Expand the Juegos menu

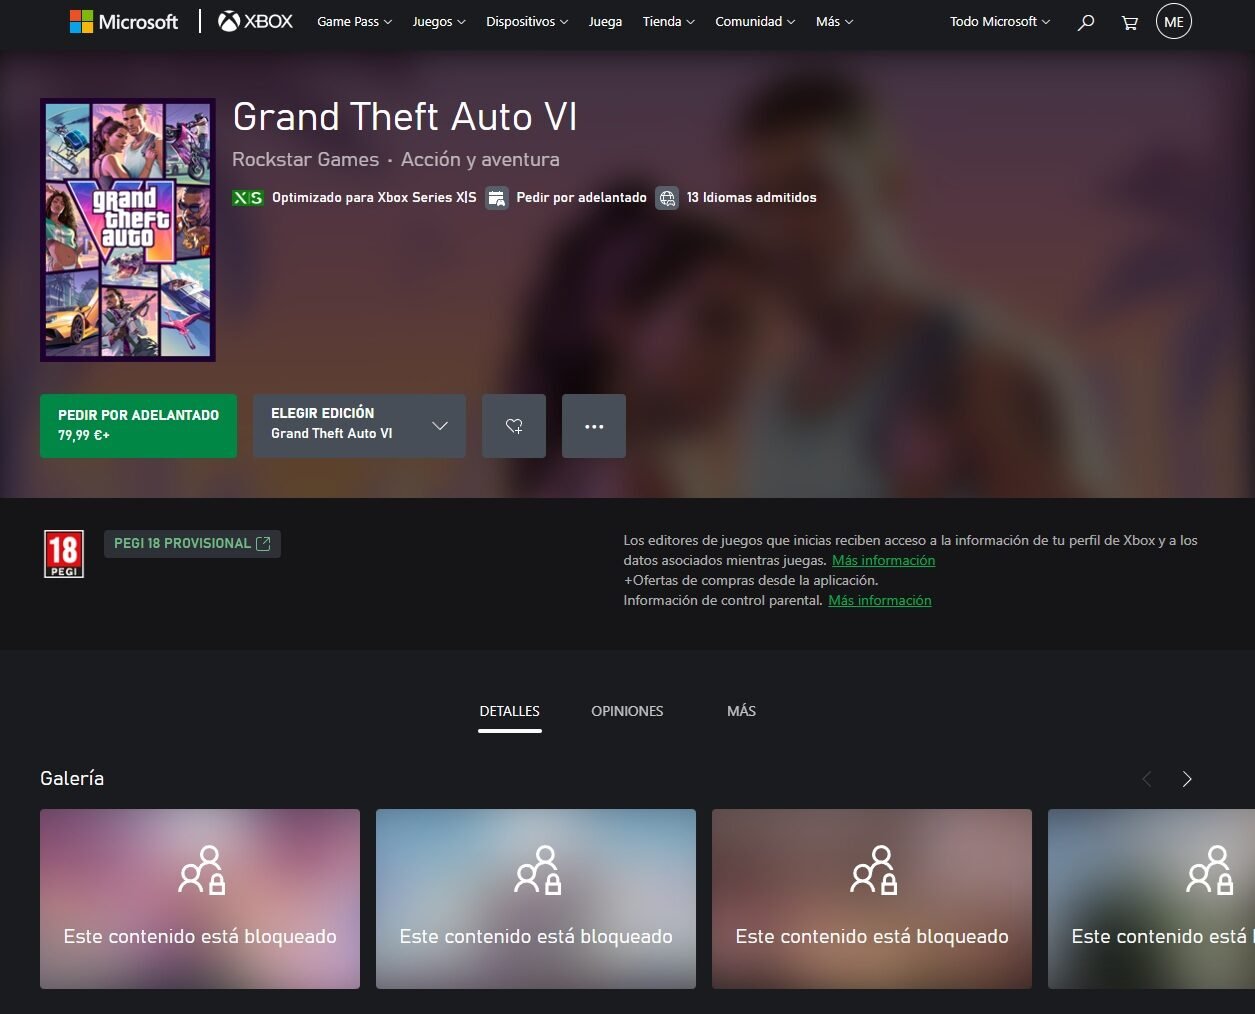439,22
